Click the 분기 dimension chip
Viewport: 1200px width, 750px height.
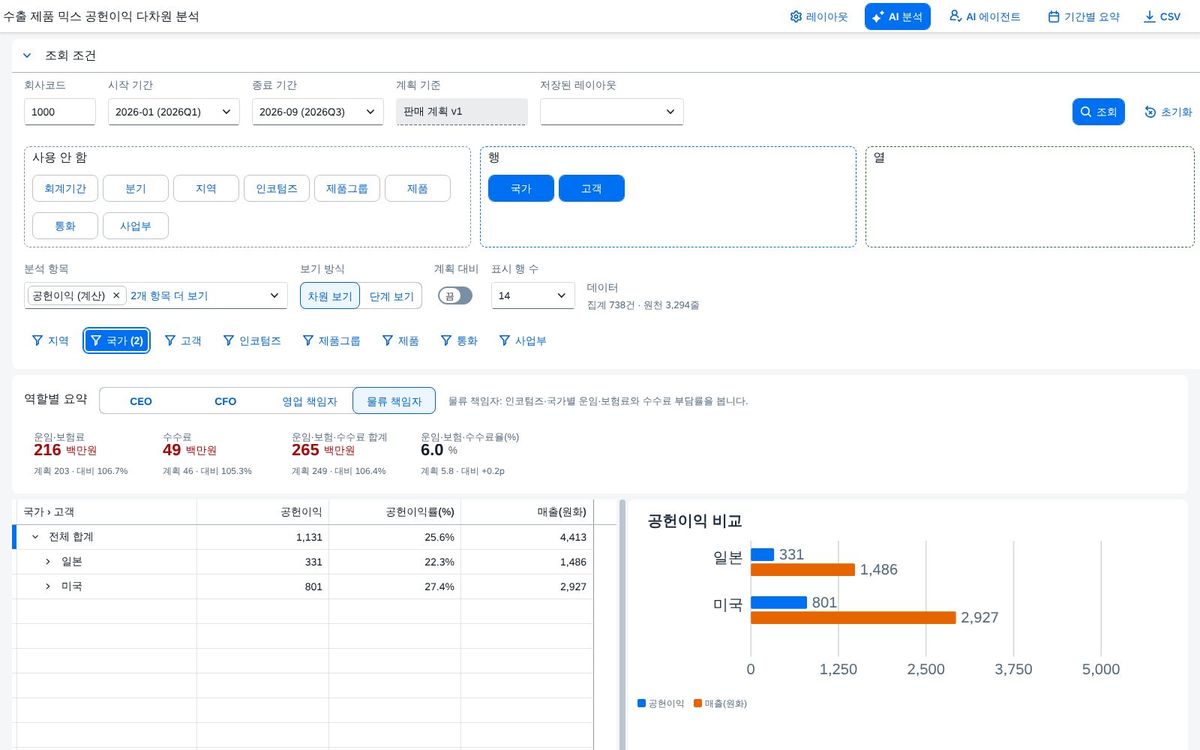coord(136,189)
